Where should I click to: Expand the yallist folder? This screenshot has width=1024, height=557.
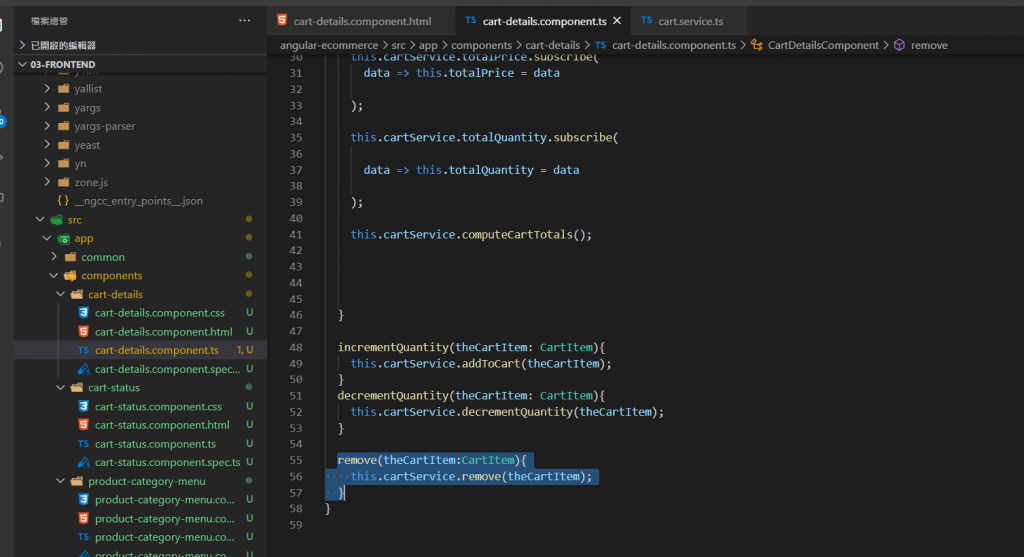[47, 88]
